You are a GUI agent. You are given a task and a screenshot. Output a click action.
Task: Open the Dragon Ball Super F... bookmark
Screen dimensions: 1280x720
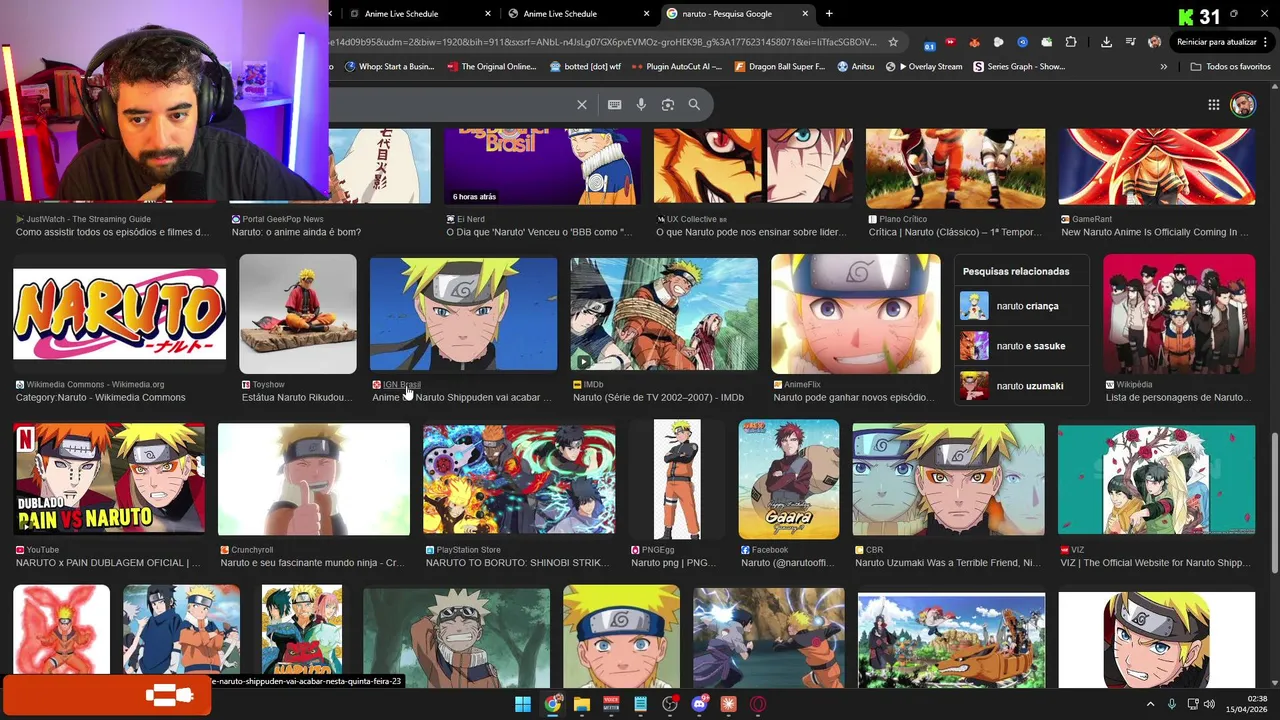tap(779, 67)
